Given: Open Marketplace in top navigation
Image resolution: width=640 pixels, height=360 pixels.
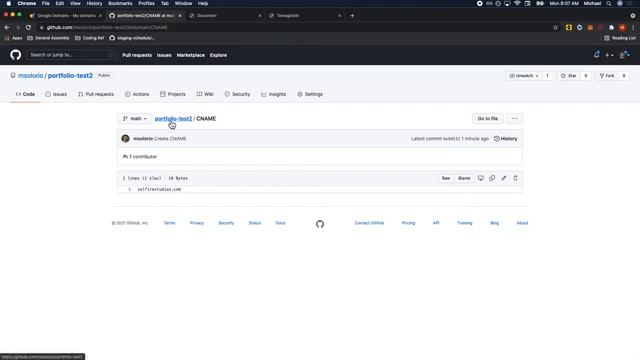Looking at the screenshot, I should click(x=191, y=55).
